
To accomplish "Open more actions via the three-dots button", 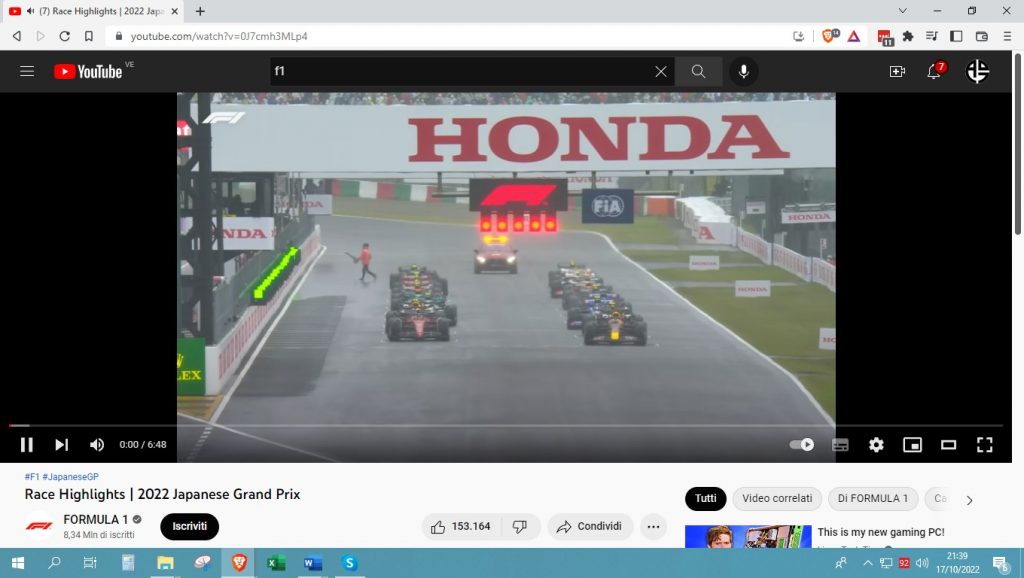I will coord(653,526).
